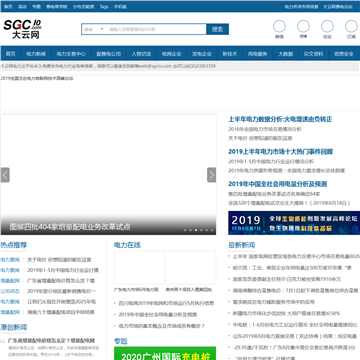
Task: Open the 2020广州国际充电桩 green banner
Action: point(165,353)
